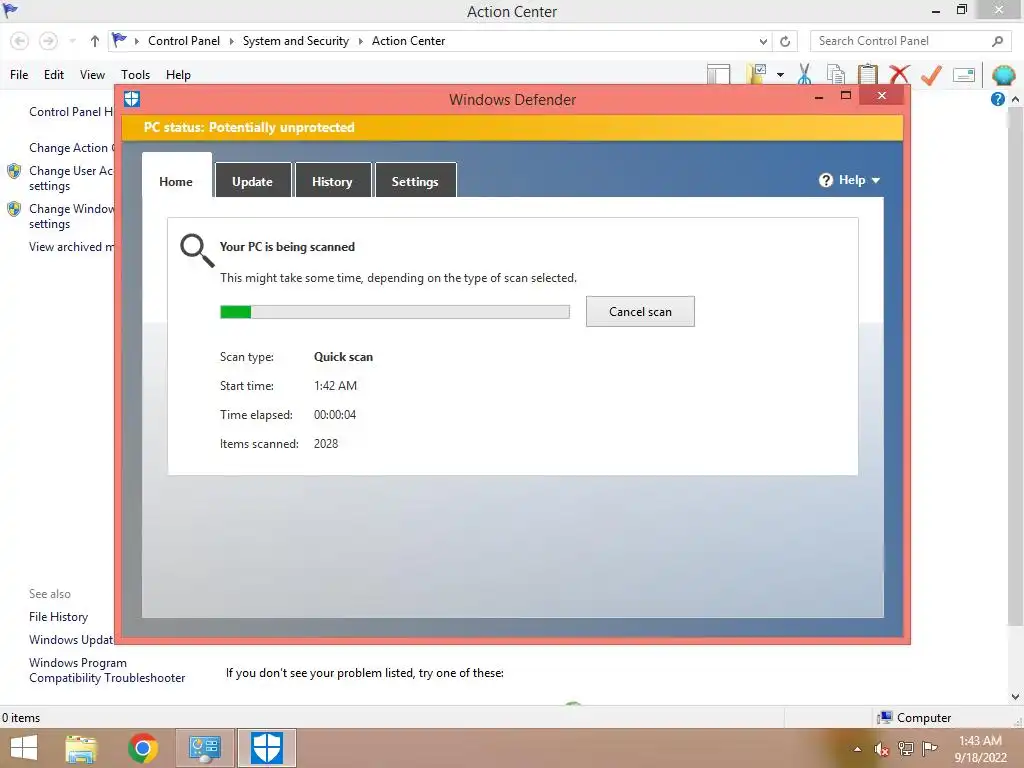Image resolution: width=1024 pixels, height=768 pixels.
Task: Expand arrow after System and Security breadcrumb
Action: click(x=360, y=41)
